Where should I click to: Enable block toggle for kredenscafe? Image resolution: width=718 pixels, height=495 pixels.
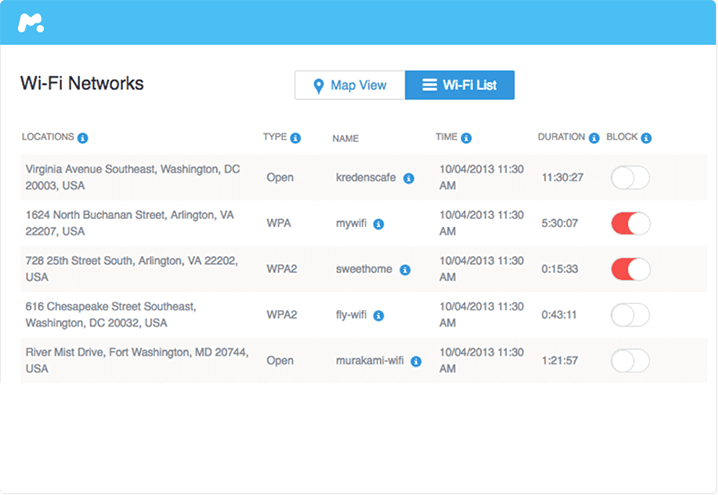point(631,178)
